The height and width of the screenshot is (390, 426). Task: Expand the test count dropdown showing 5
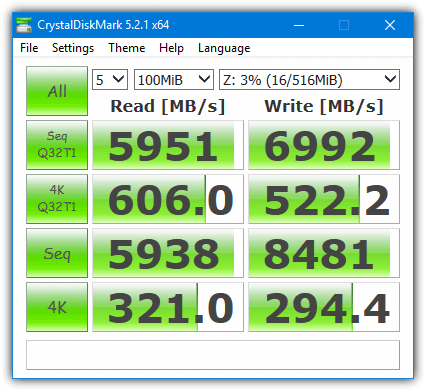tap(110, 80)
